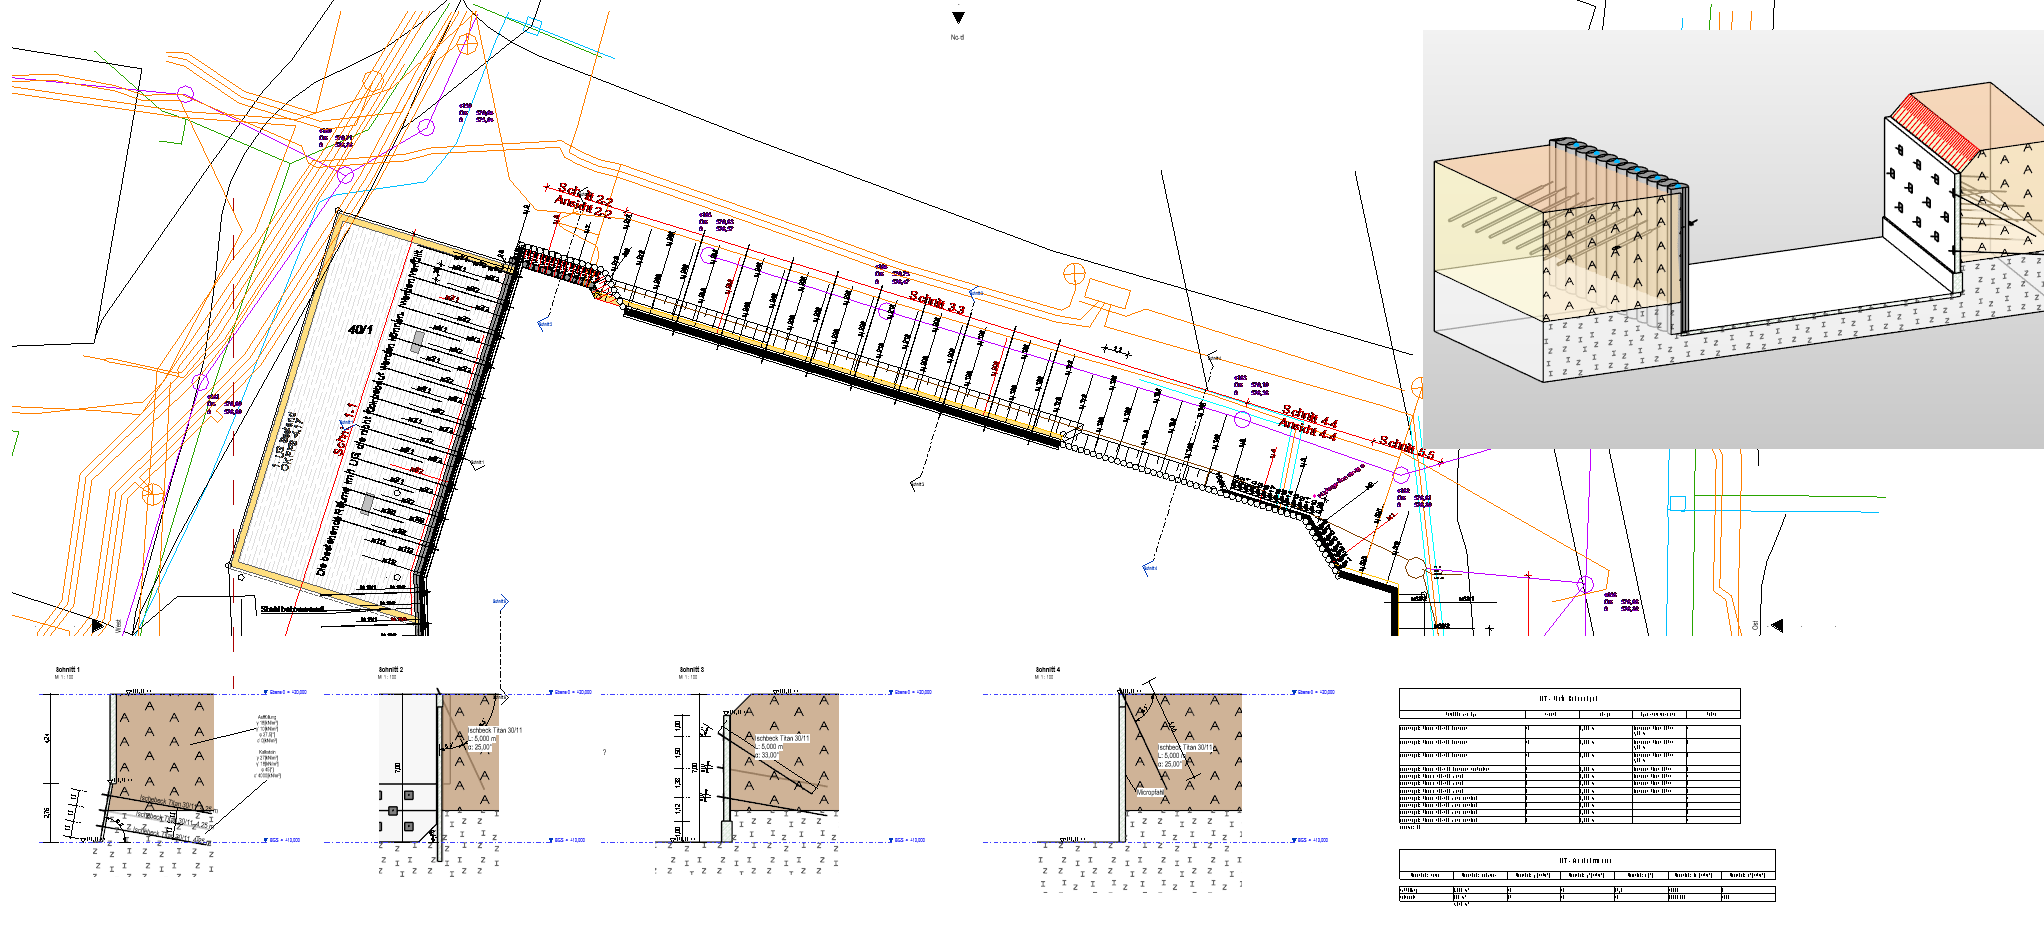
Task: Select the Schnitt 3 view title
Action: pos(692,670)
